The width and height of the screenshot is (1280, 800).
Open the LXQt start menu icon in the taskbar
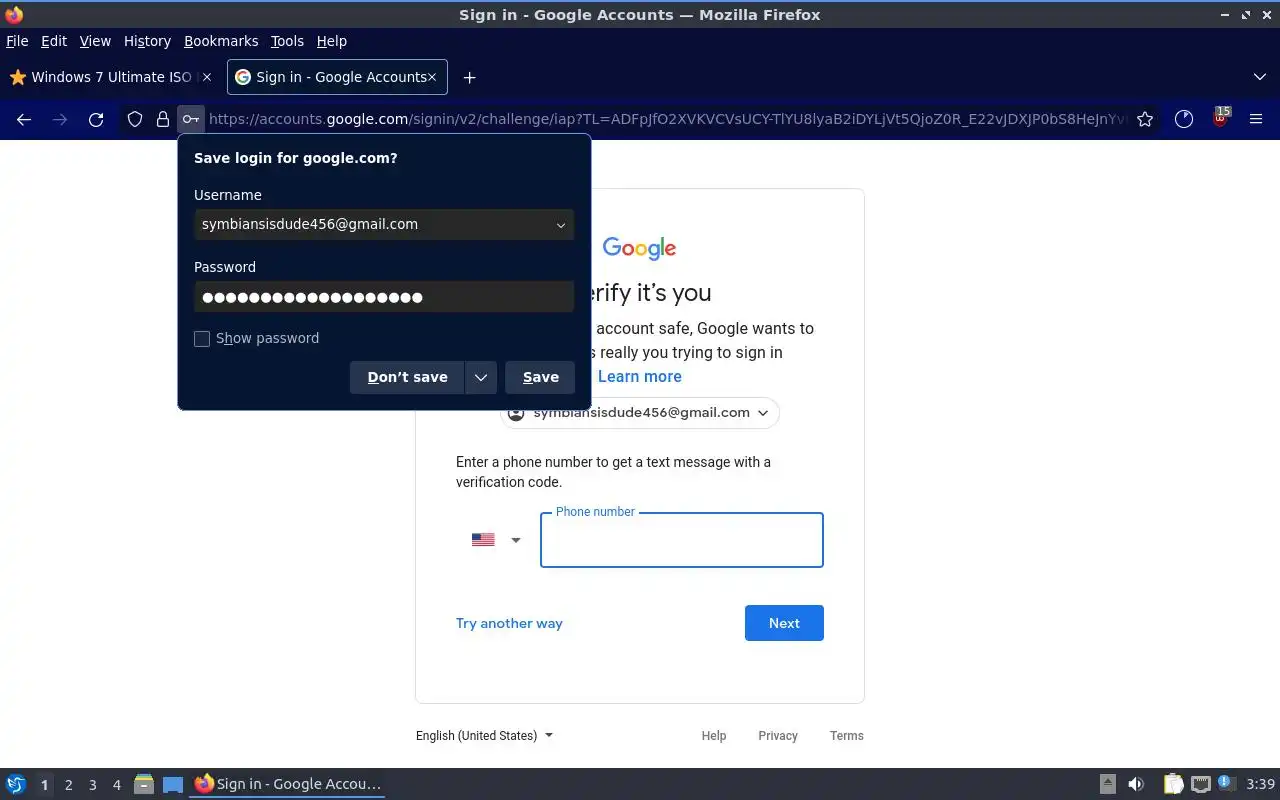pyautogui.click(x=16, y=785)
